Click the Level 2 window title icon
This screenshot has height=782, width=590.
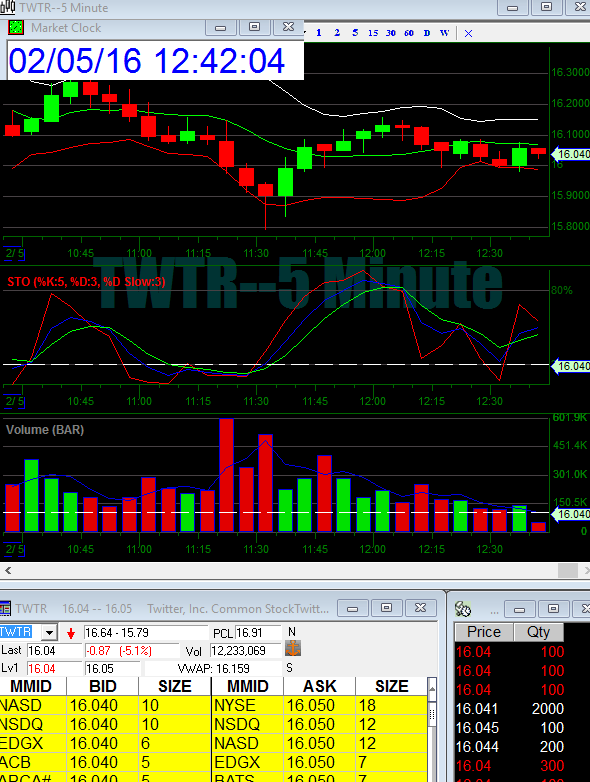coord(5,608)
